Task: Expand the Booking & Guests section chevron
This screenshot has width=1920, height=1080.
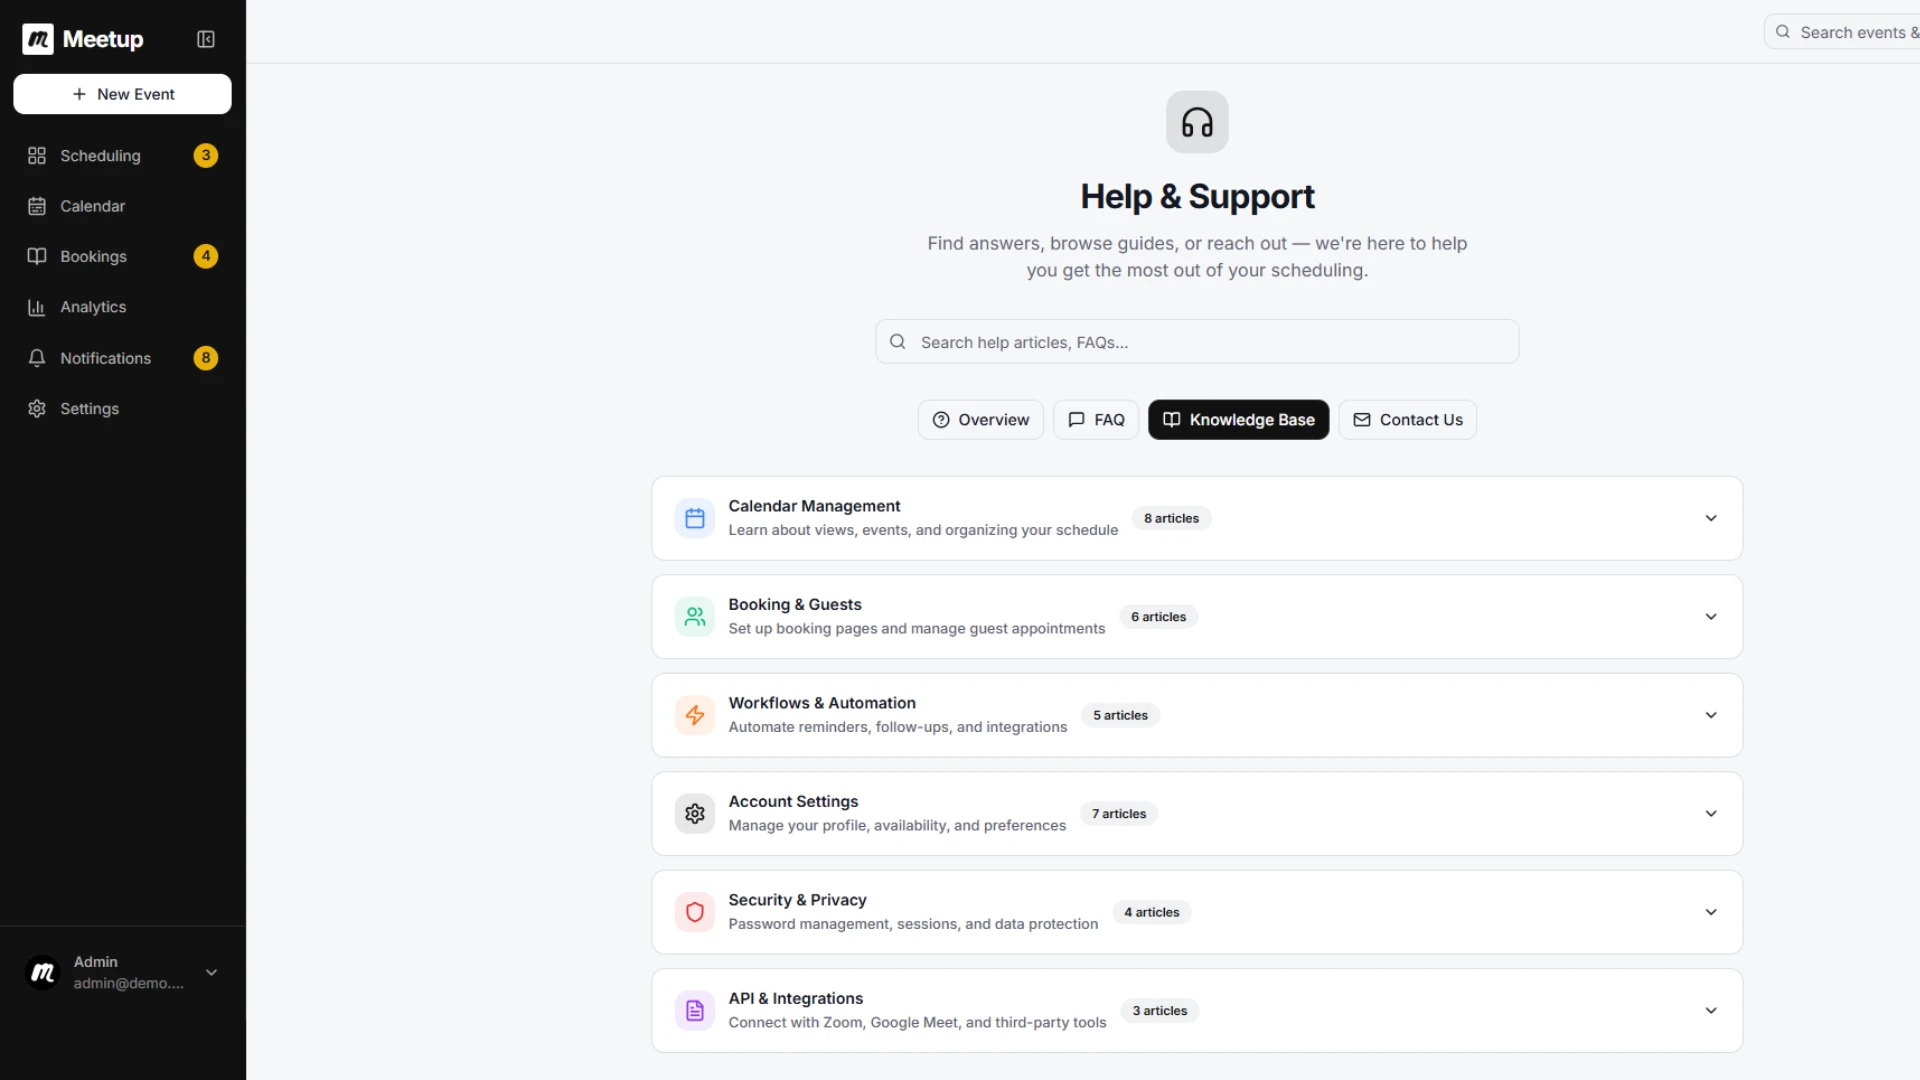Action: (1711, 617)
